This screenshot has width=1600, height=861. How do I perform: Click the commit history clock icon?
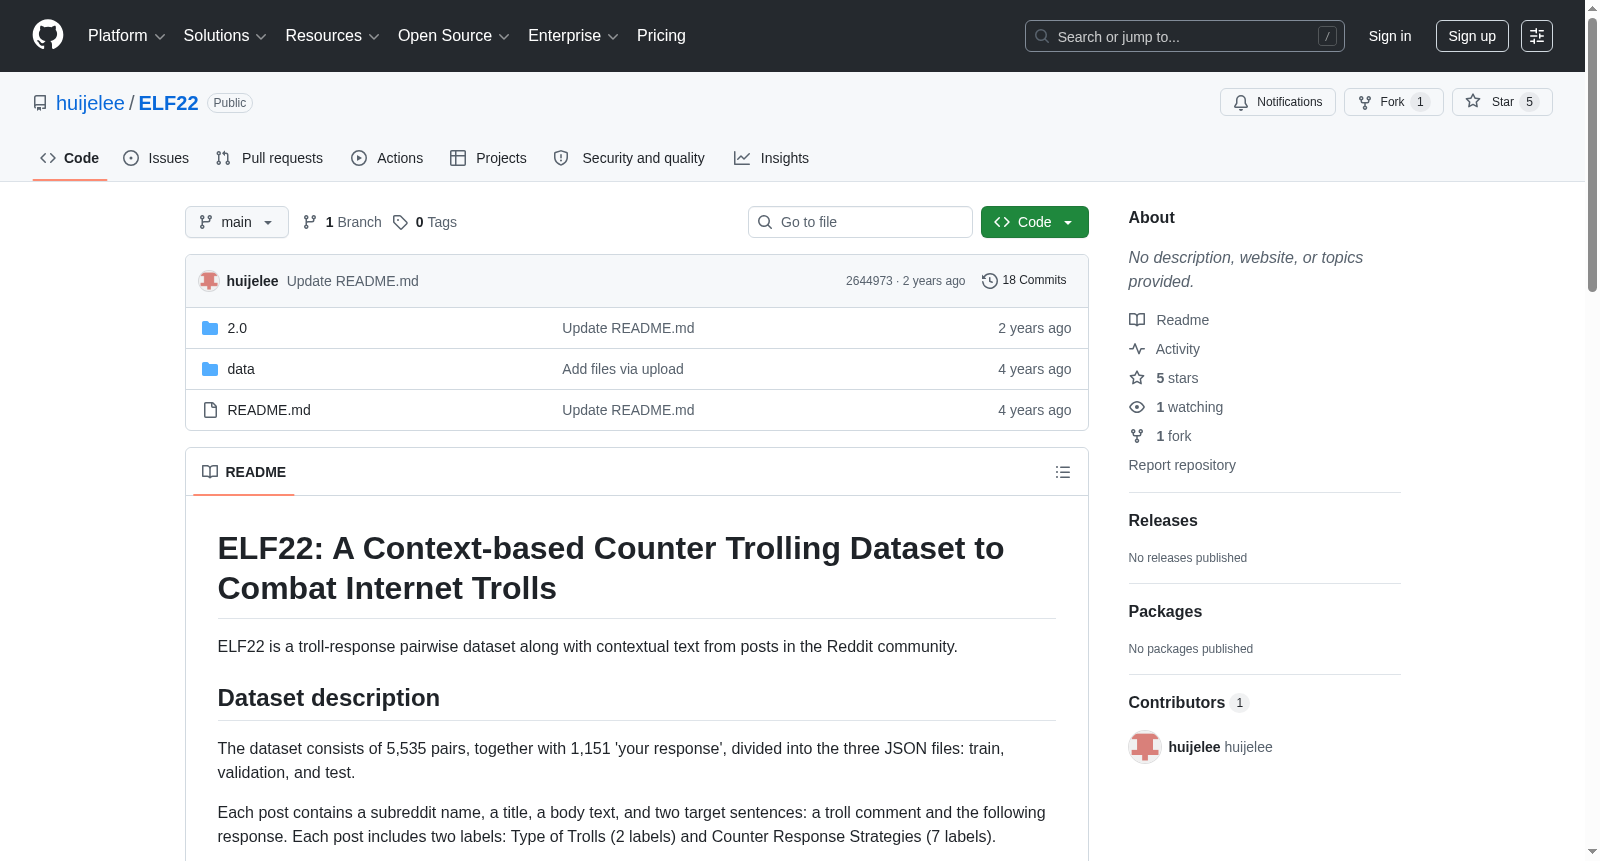(990, 281)
